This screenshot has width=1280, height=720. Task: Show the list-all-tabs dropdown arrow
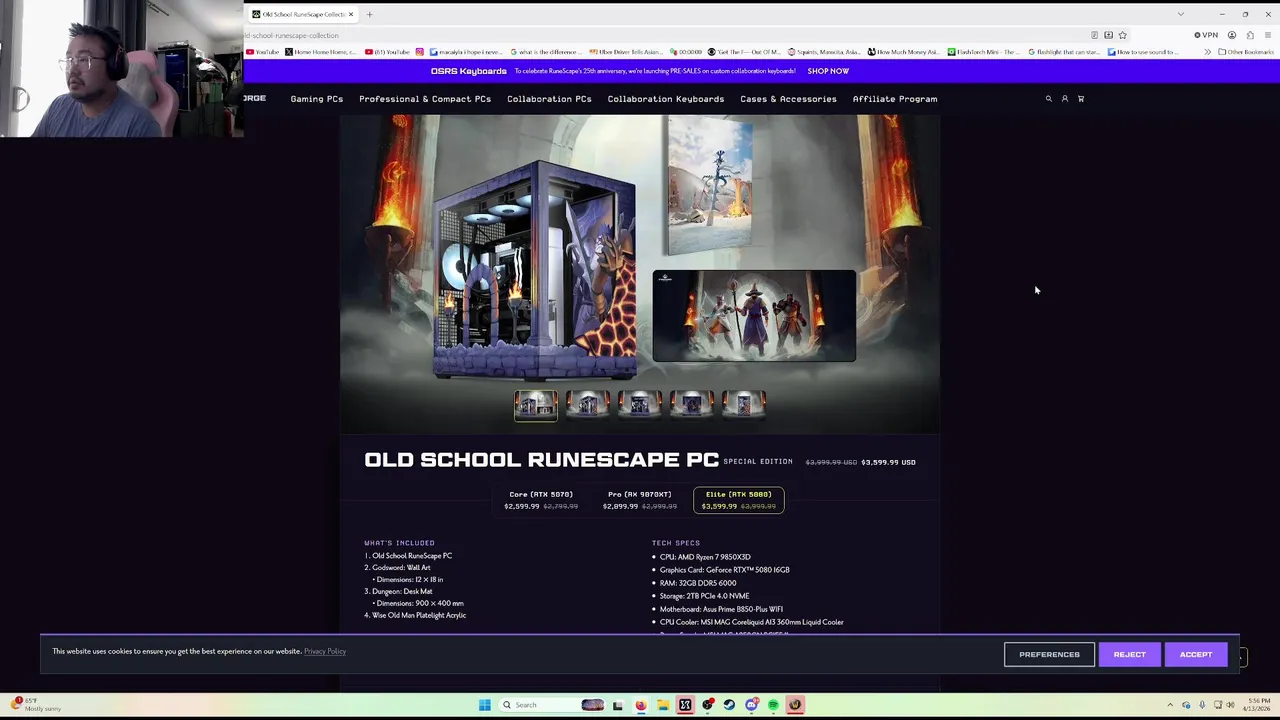point(1181,14)
